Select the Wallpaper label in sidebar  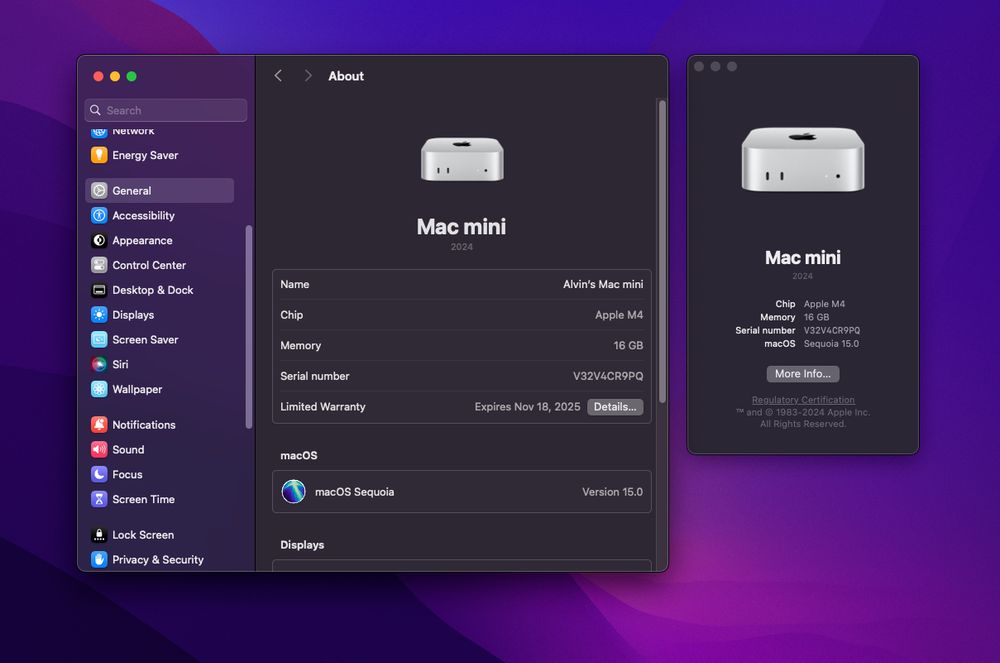[x=137, y=390]
